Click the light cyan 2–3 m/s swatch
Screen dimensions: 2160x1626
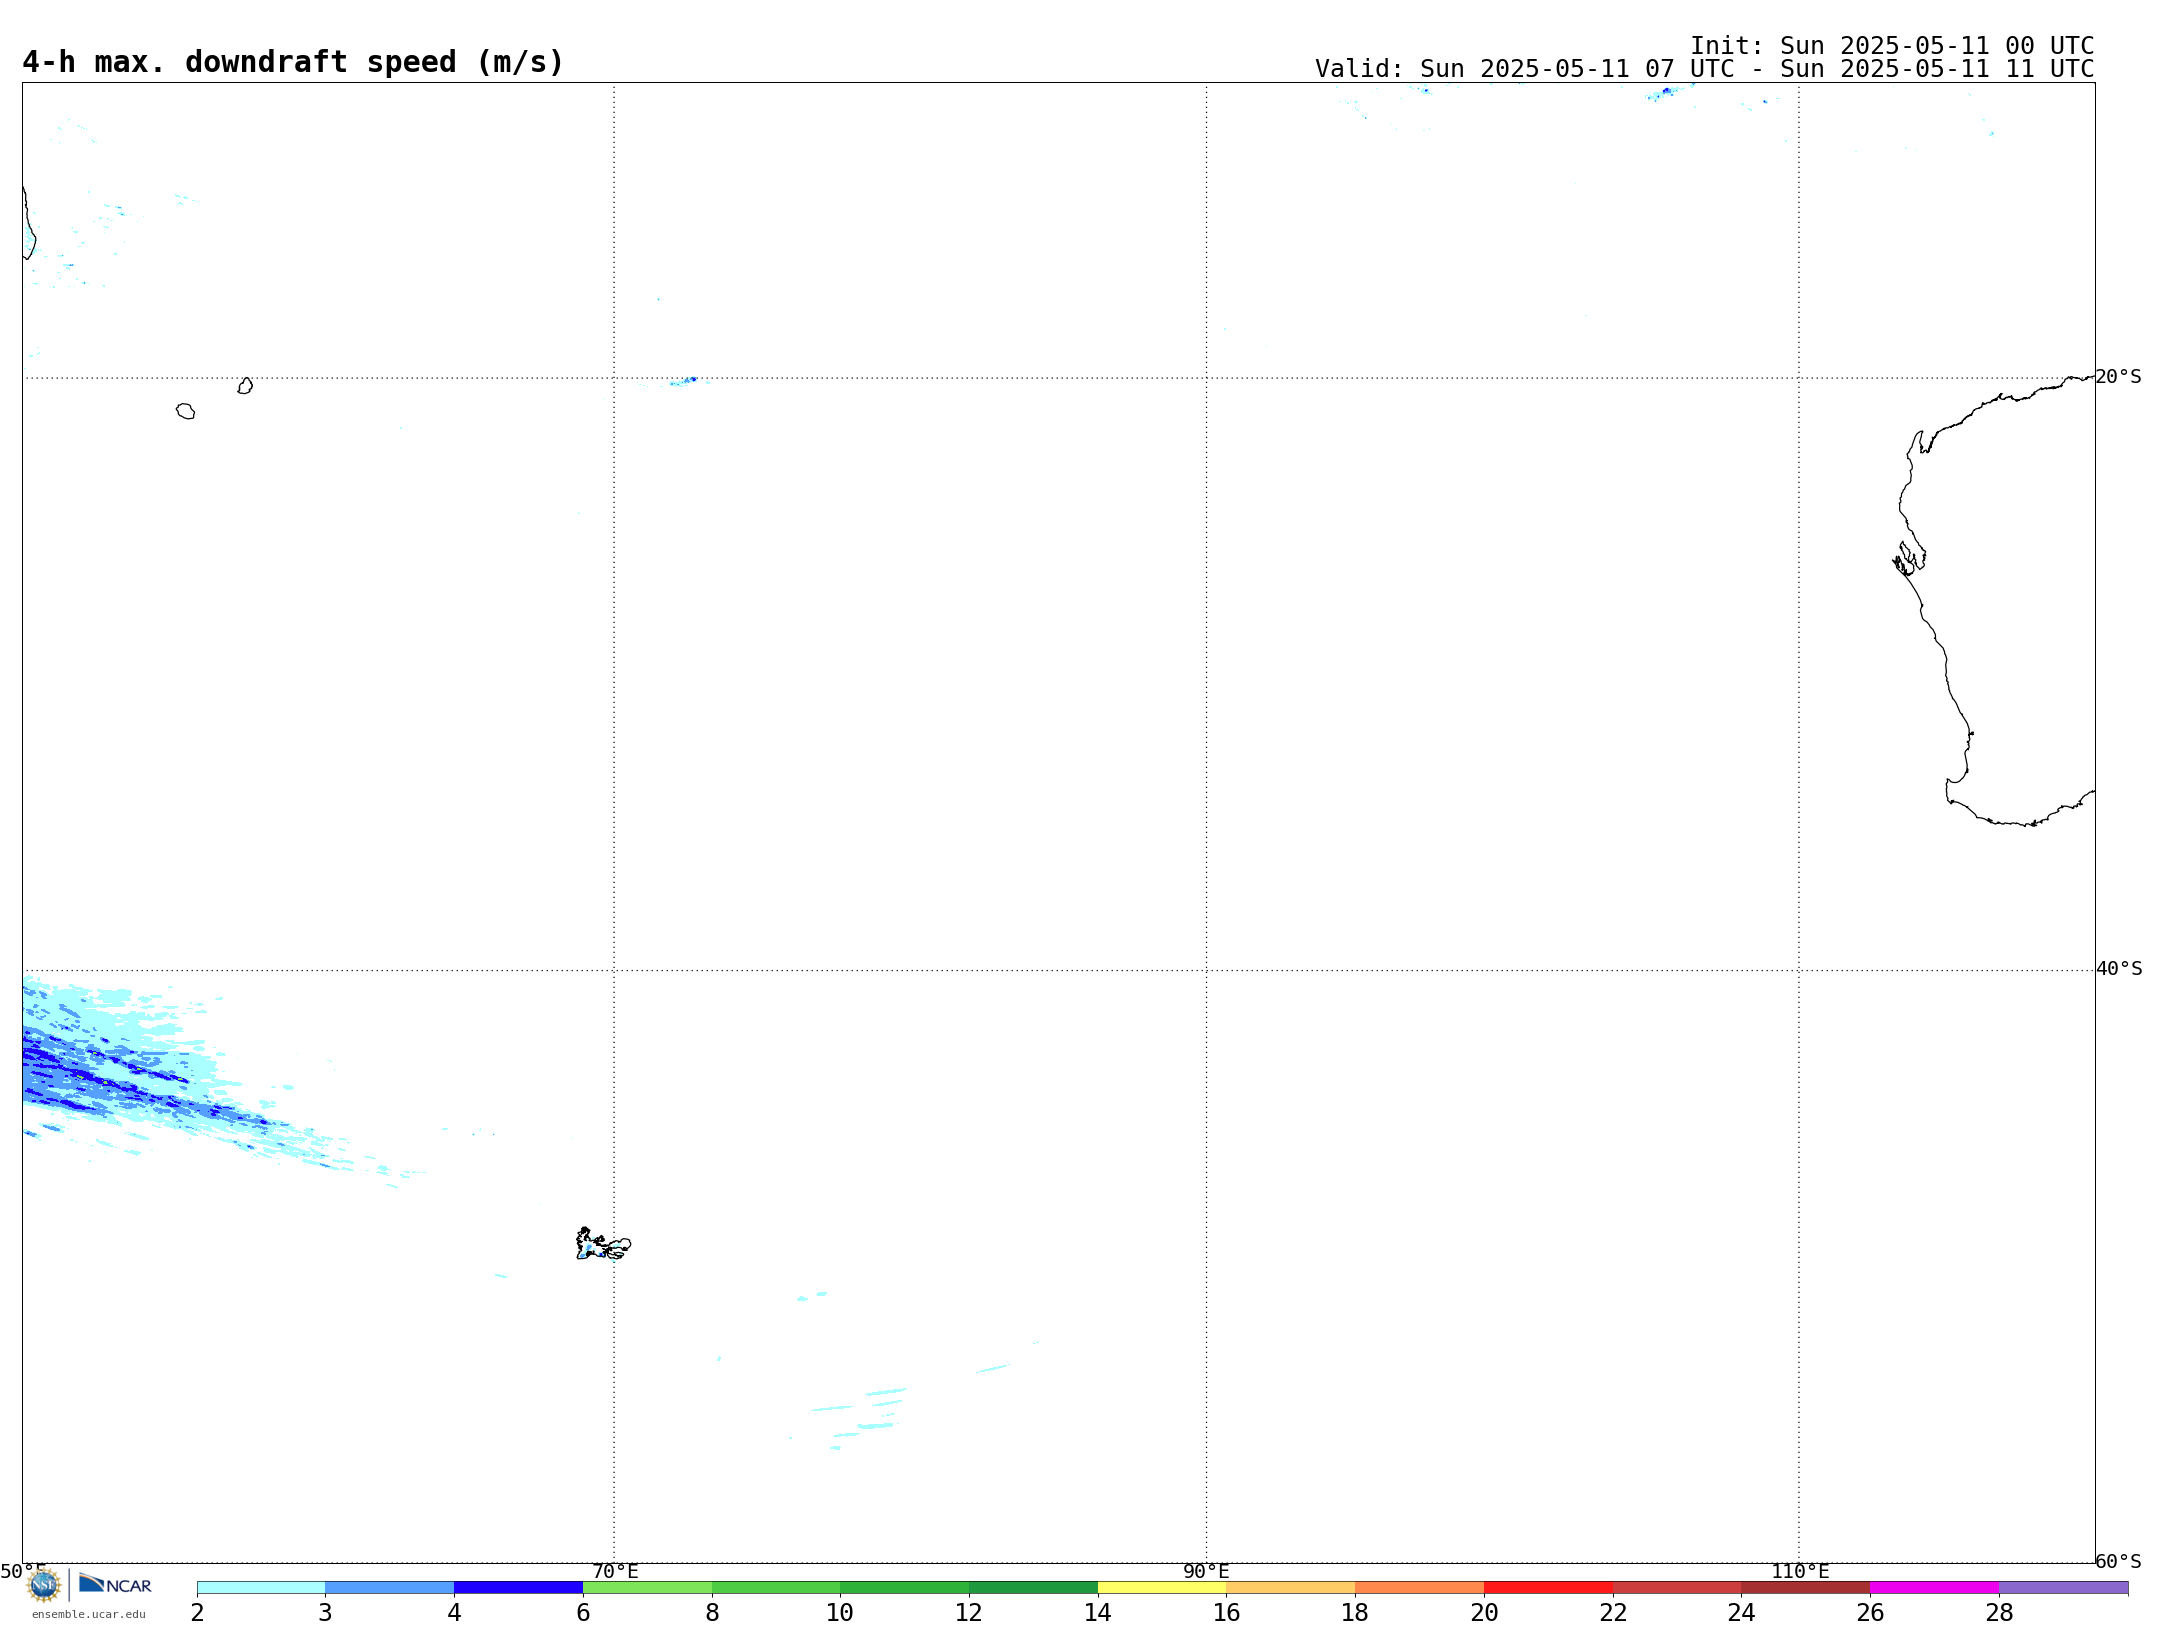pos(261,1587)
